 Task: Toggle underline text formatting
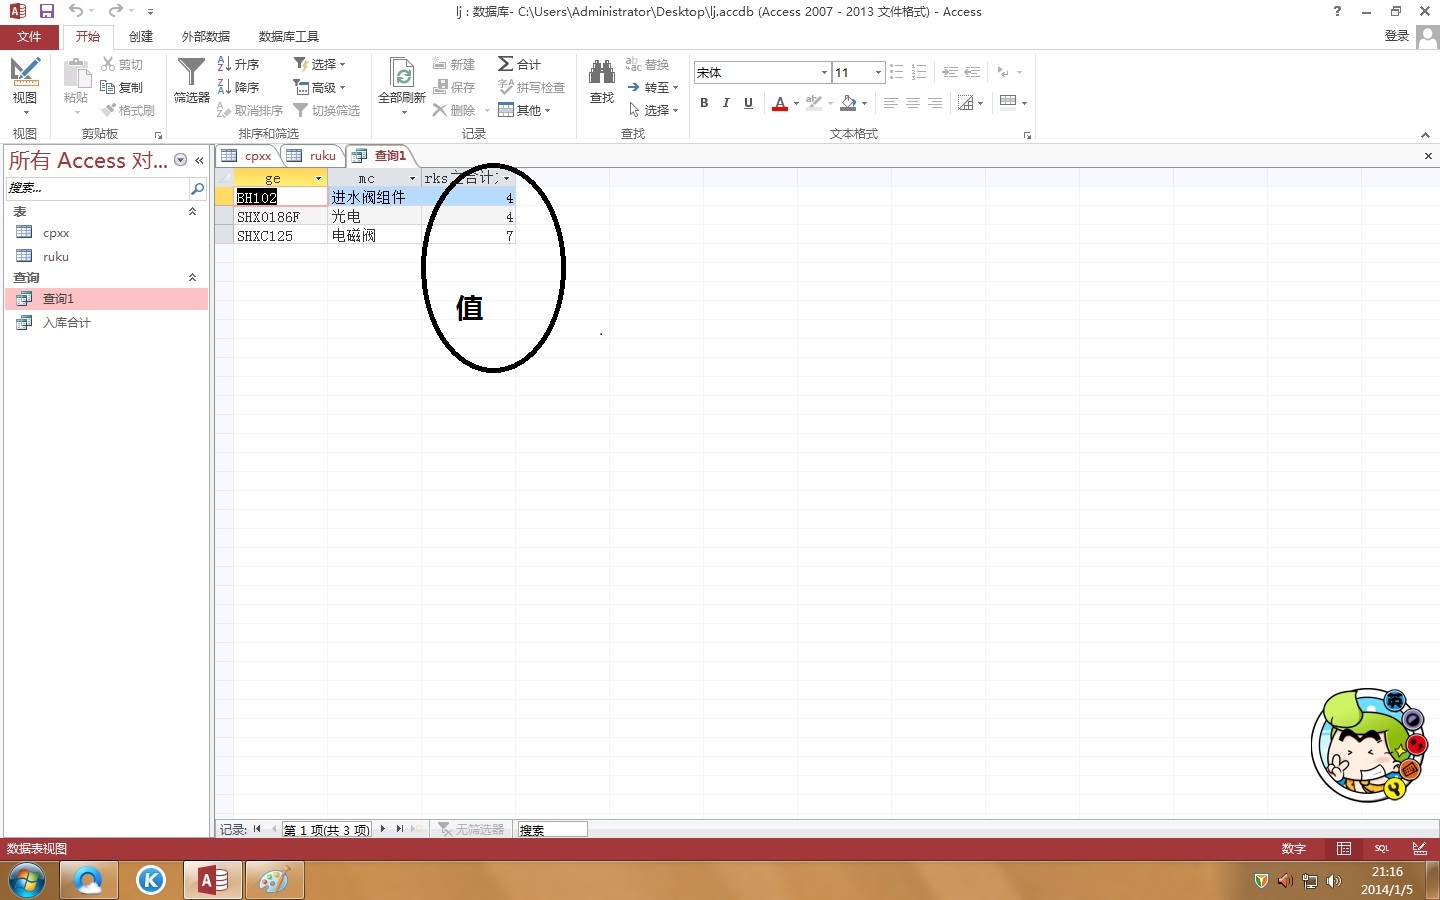pos(748,103)
